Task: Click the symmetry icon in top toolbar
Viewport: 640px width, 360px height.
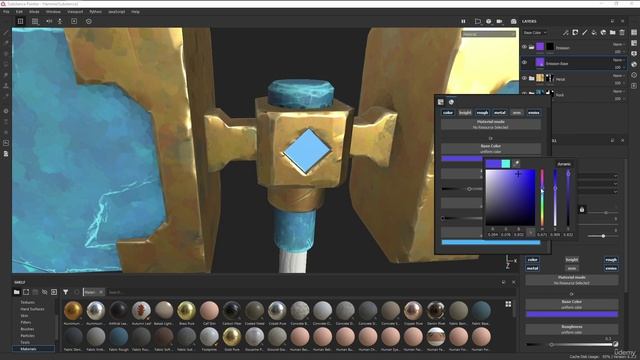Action: click(49, 21)
